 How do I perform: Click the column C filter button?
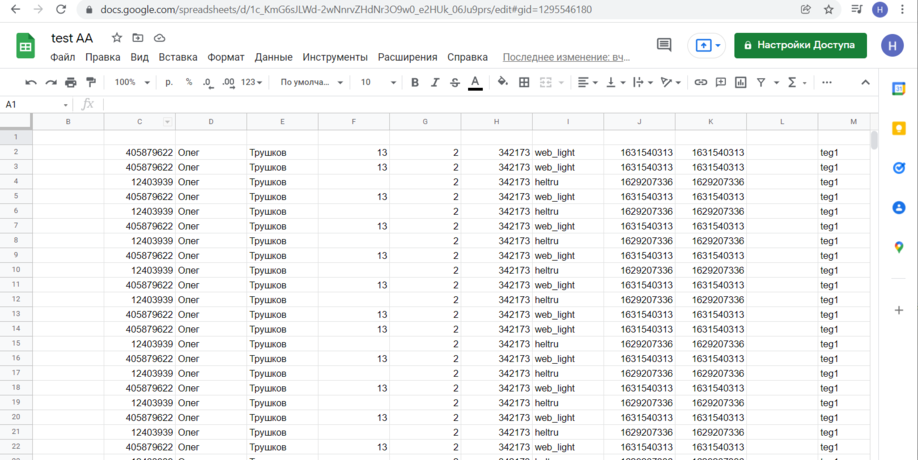coord(167,122)
